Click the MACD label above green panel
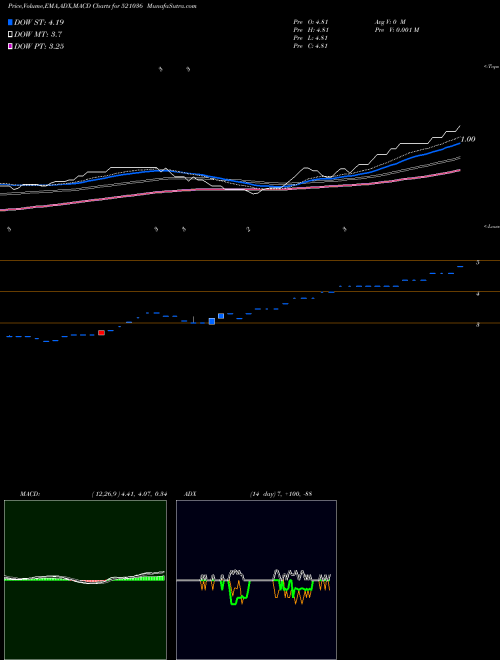 [x=30, y=494]
